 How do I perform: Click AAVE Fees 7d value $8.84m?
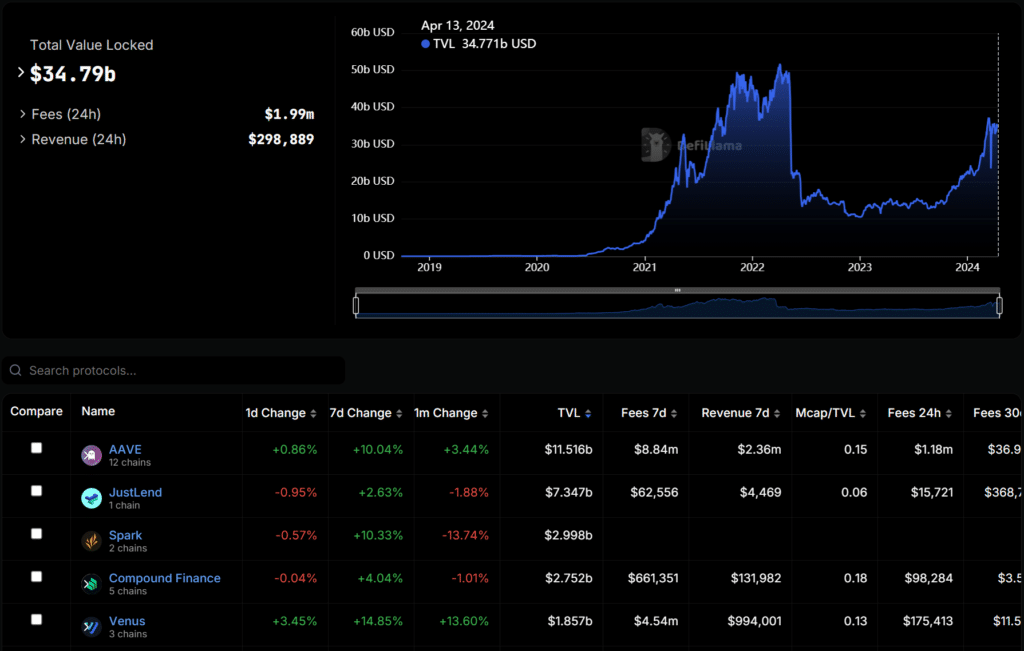pos(656,449)
